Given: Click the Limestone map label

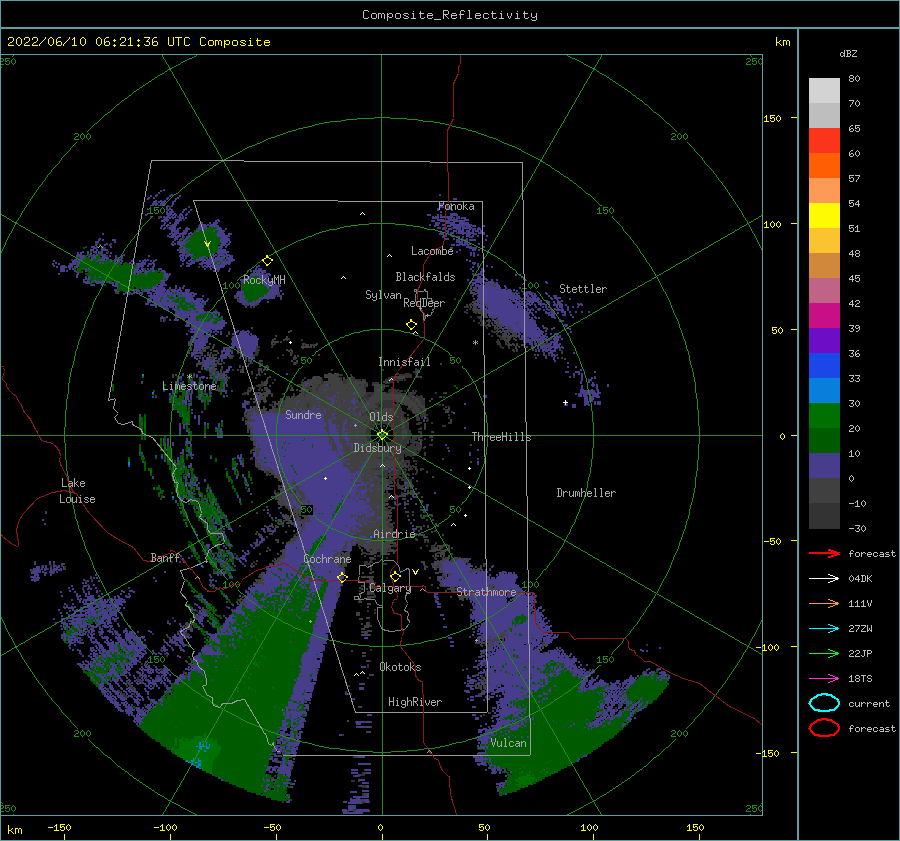Looking at the screenshot, I should point(189,386).
